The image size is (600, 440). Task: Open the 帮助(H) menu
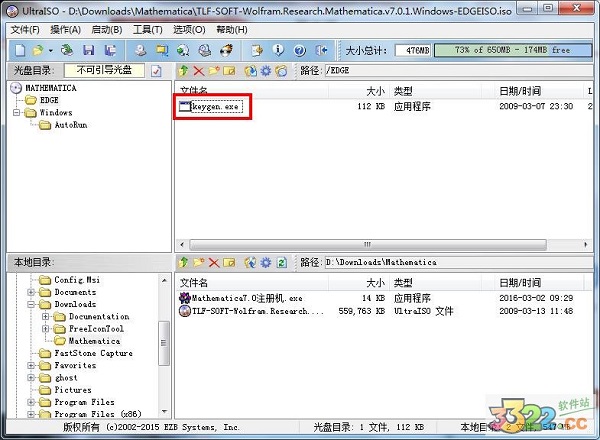[x=232, y=29]
